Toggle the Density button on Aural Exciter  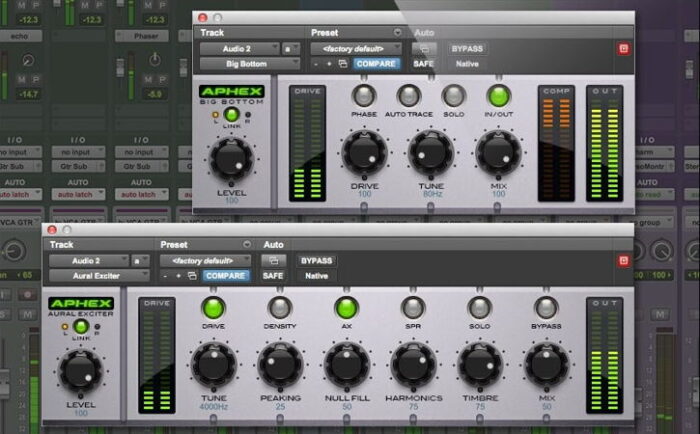point(279,307)
